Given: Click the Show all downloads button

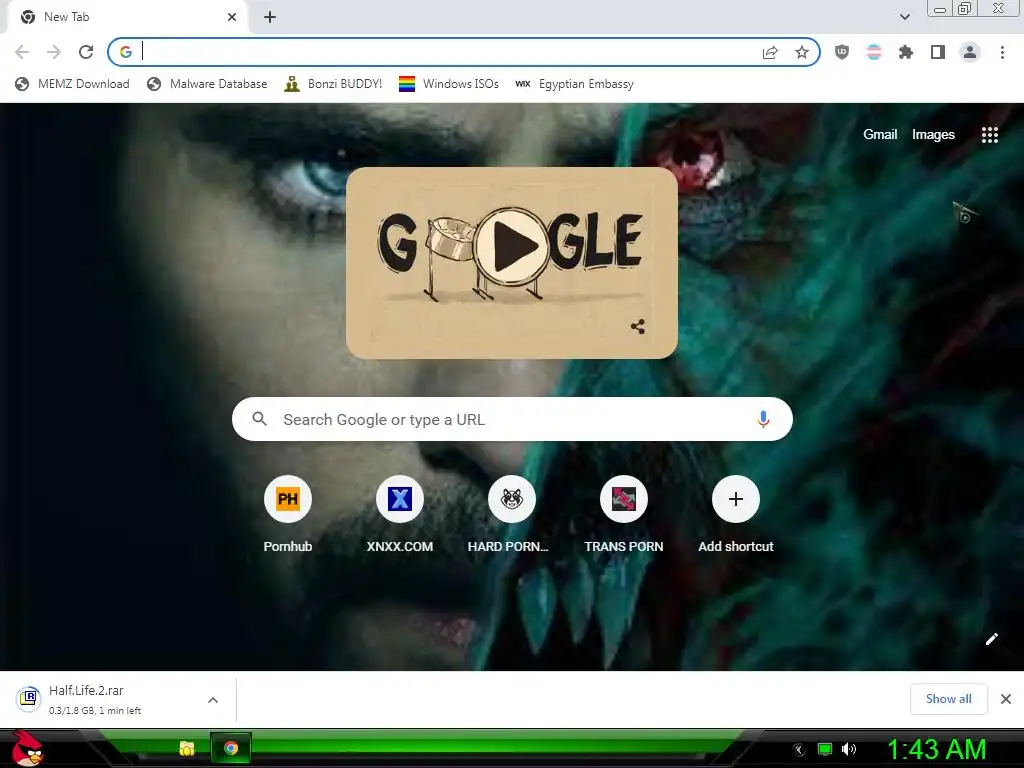Looking at the screenshot, I should click(948, 699).
